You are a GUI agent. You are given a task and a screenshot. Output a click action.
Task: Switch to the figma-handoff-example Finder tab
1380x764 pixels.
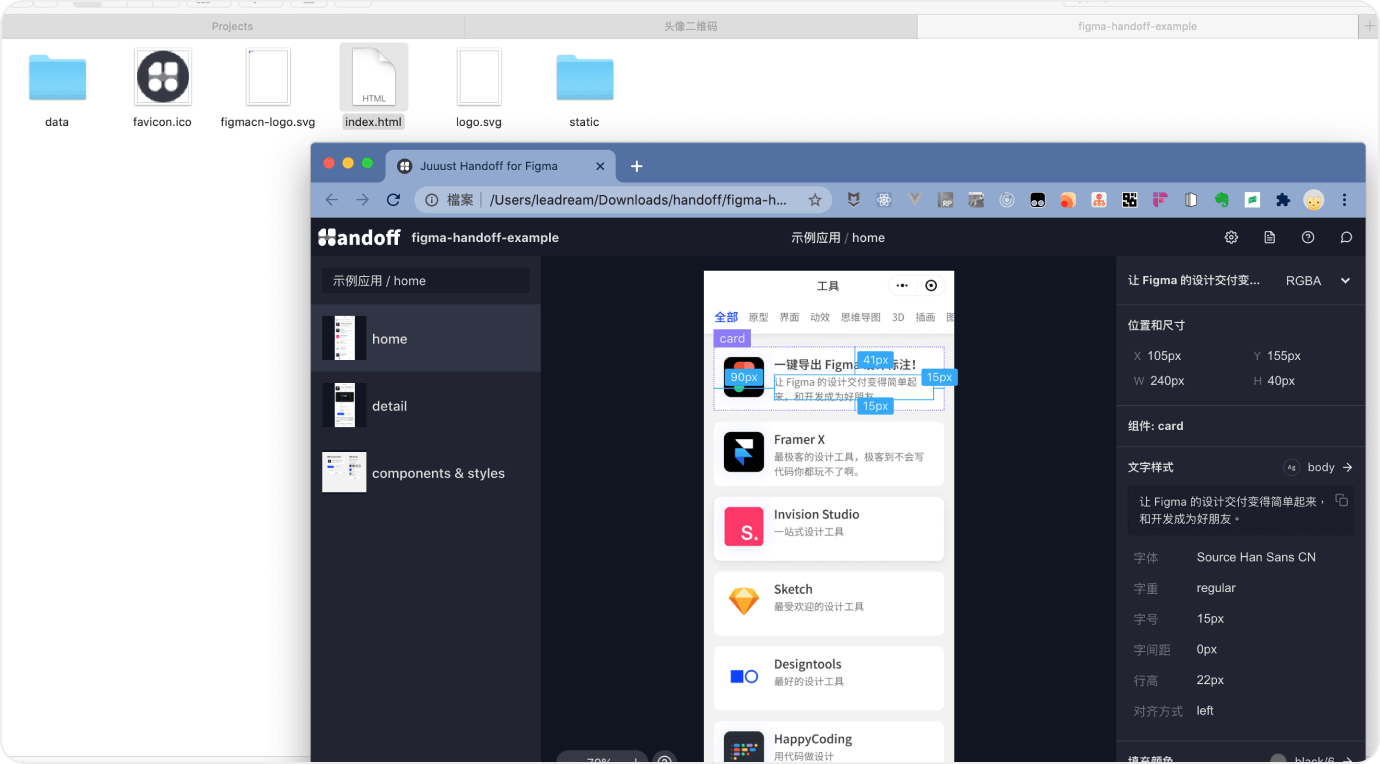click(x=1137, y=26)
